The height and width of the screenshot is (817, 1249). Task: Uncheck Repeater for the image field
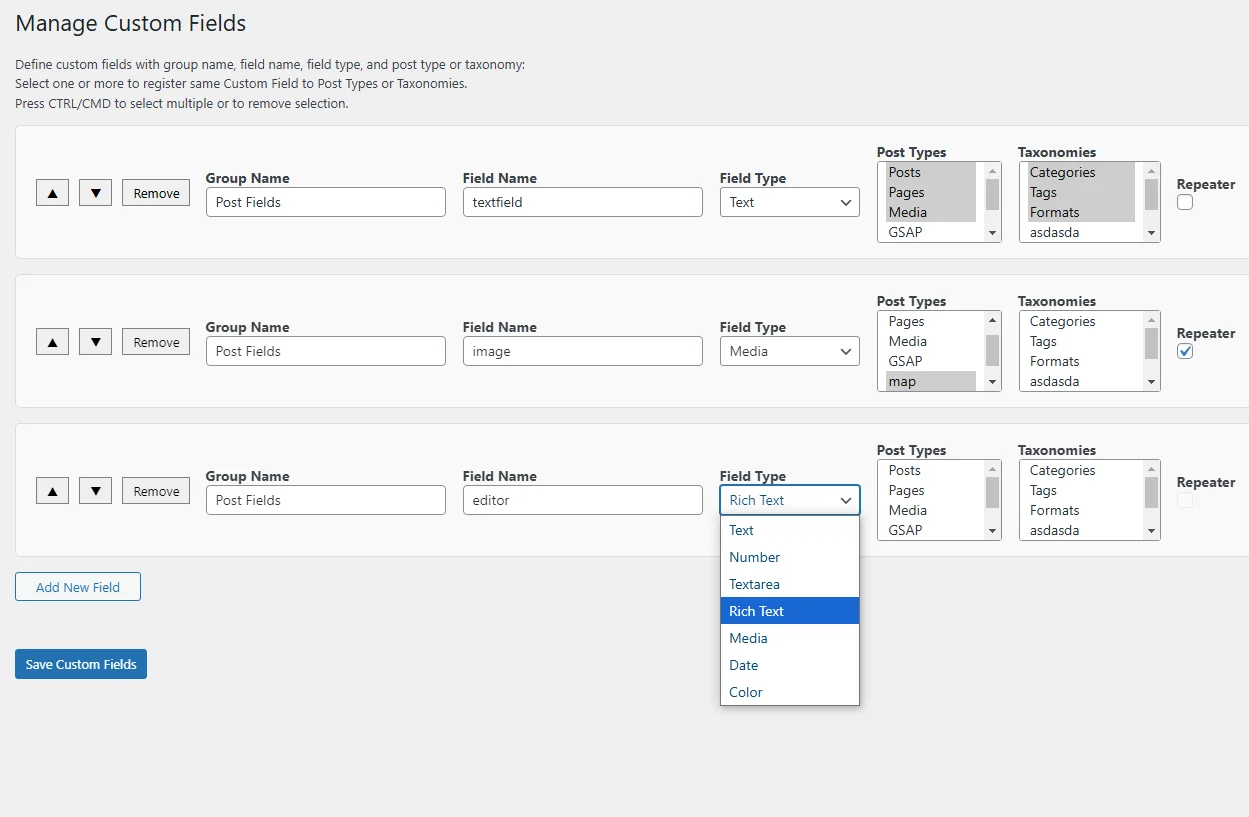click(x=1185, y=351)
